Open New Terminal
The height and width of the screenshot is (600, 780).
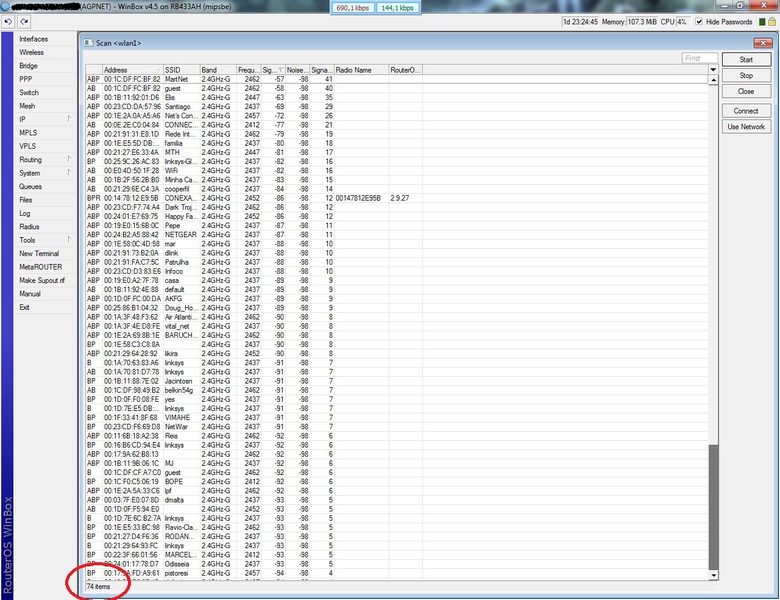(39, 254)
